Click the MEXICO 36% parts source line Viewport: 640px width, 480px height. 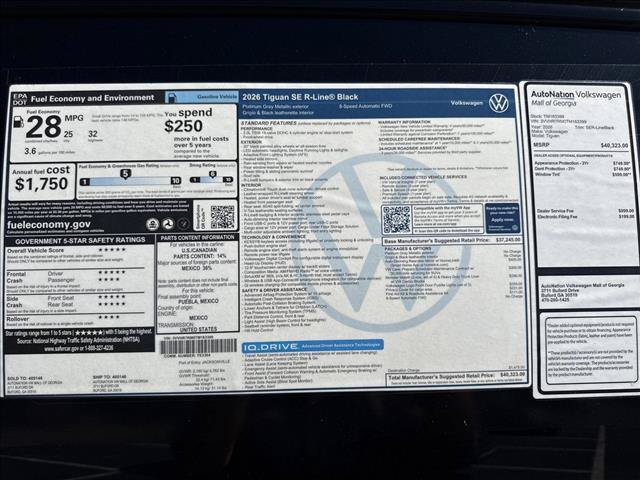[x=197, y=268]
